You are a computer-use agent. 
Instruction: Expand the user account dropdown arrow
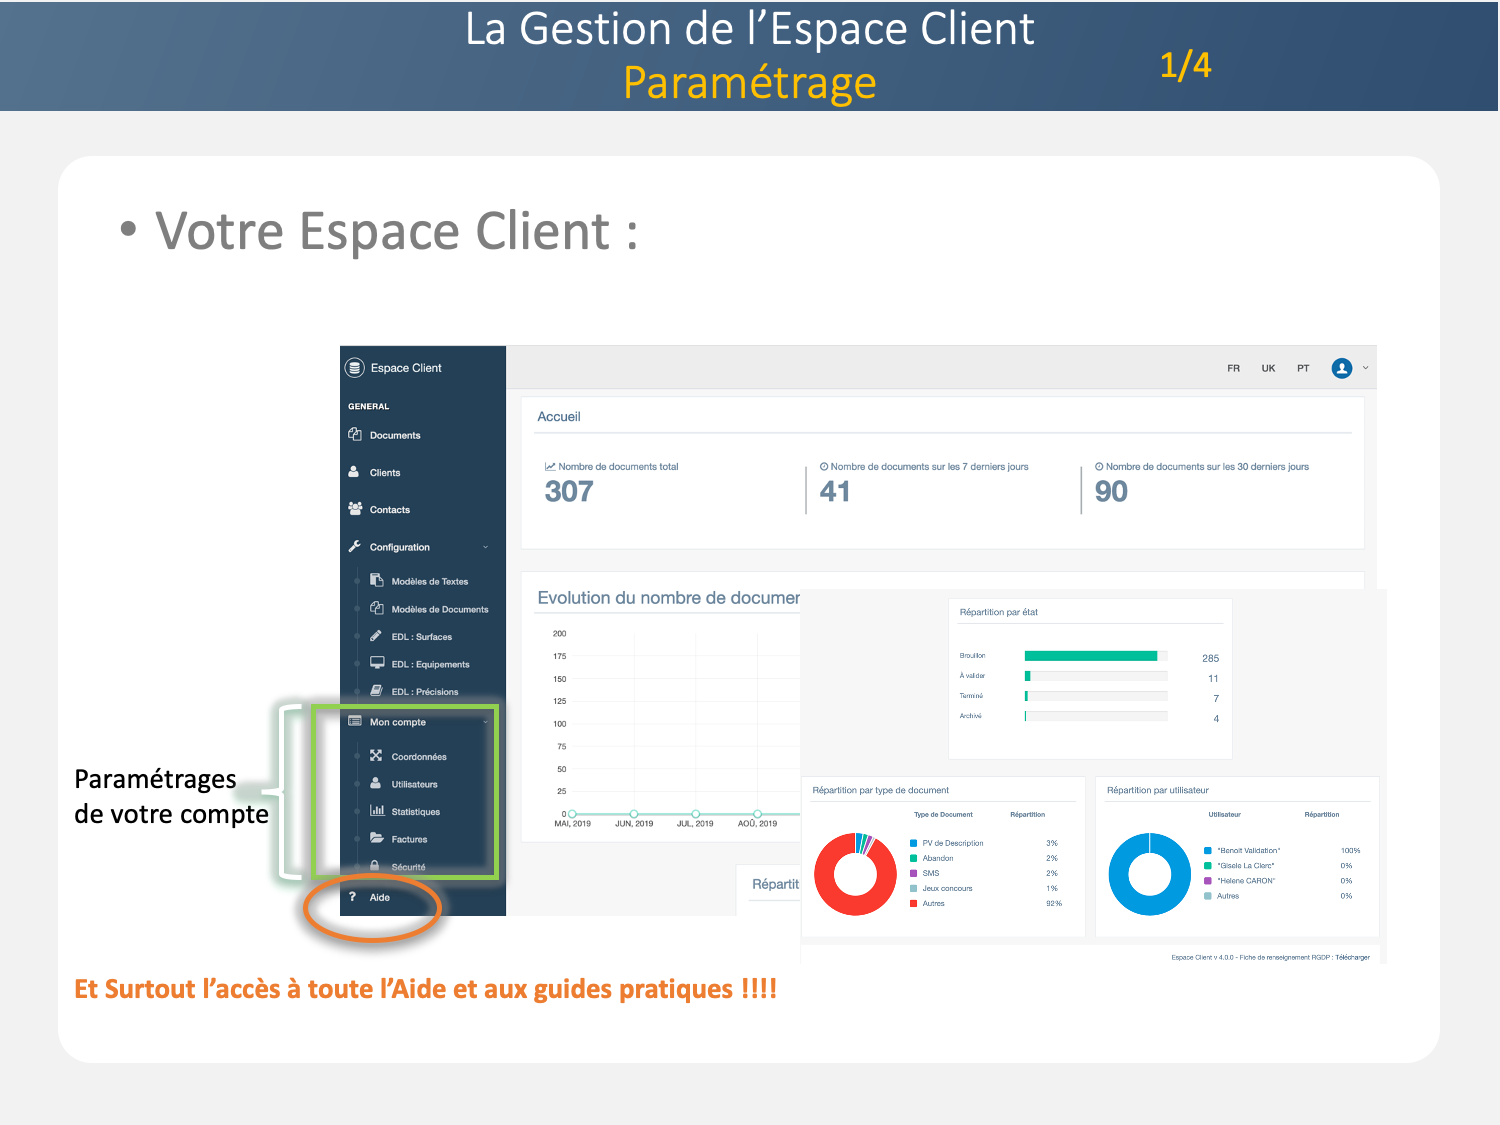(x=1366, y=368)
